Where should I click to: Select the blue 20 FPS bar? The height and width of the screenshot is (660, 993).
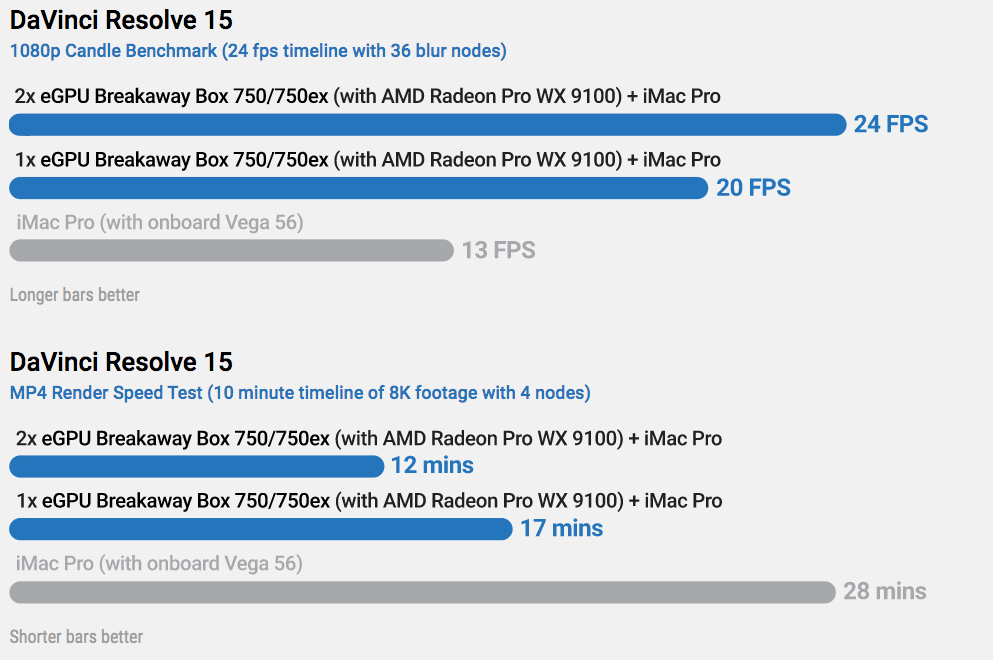358,188
